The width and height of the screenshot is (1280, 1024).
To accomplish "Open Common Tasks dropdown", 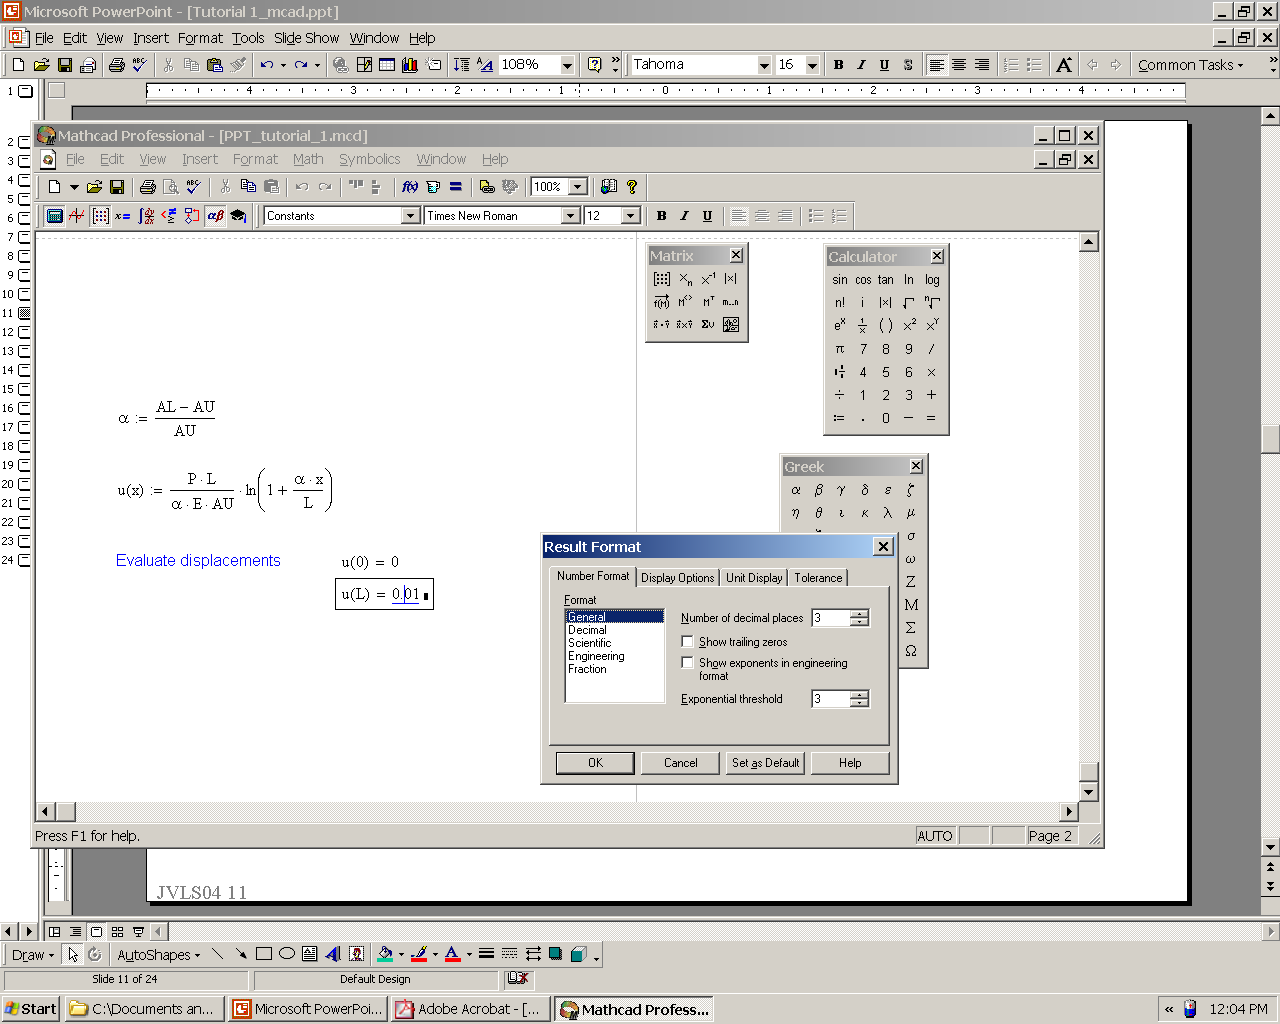I will coord(1191,65).
